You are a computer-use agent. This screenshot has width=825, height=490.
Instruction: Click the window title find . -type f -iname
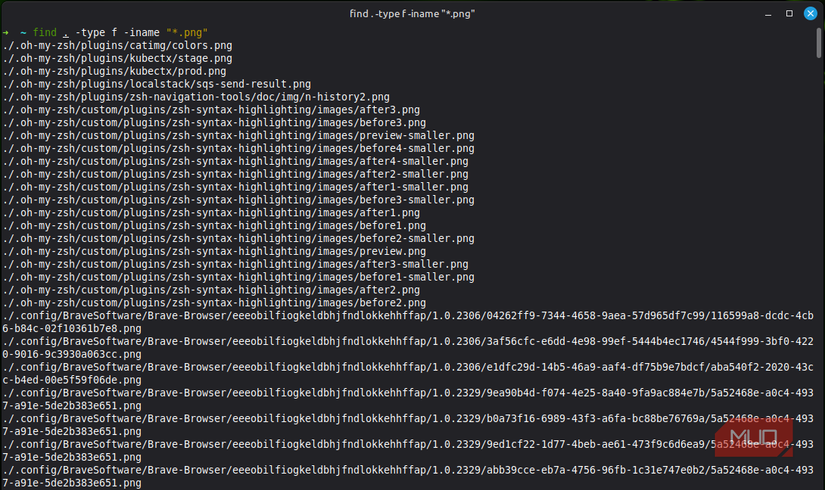point(412,14)
